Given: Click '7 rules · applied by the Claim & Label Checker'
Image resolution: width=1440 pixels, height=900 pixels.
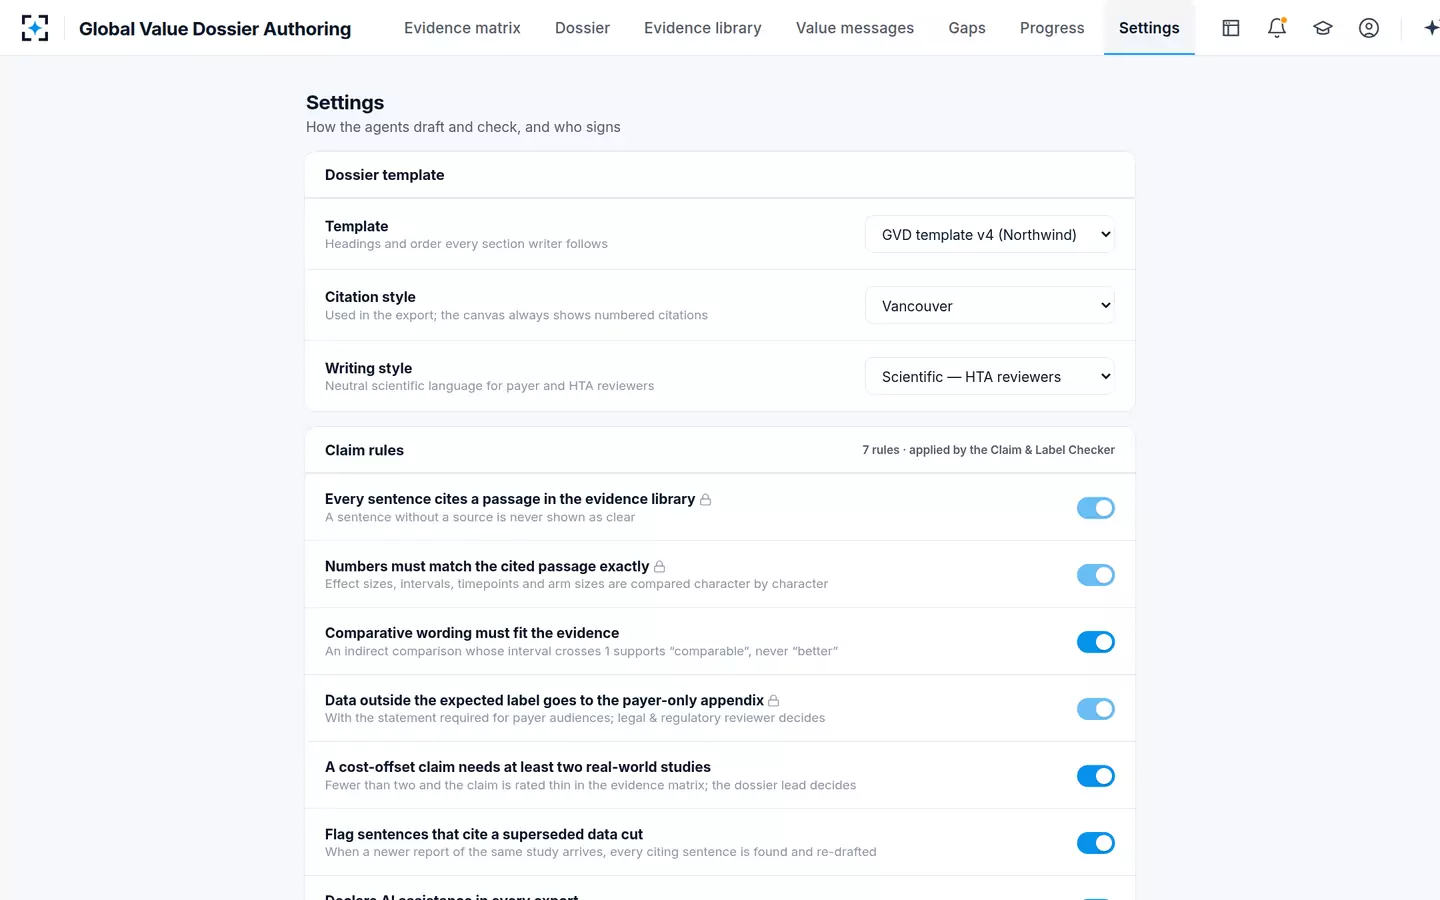Looking at the screenshot, I should pyautogui.click(x=988, y=450).
